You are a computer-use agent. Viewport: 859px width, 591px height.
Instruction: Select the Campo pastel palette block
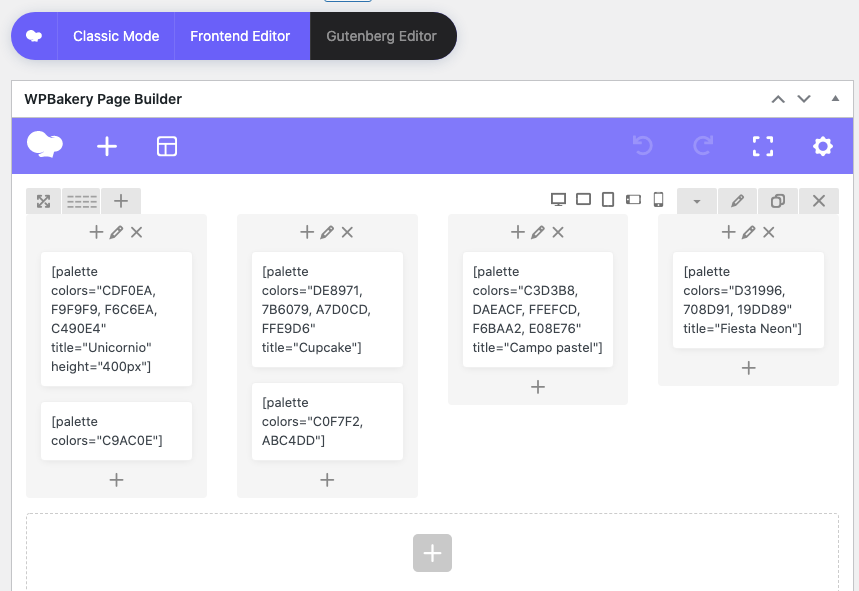pyautogui.click(x=538, y=309)
